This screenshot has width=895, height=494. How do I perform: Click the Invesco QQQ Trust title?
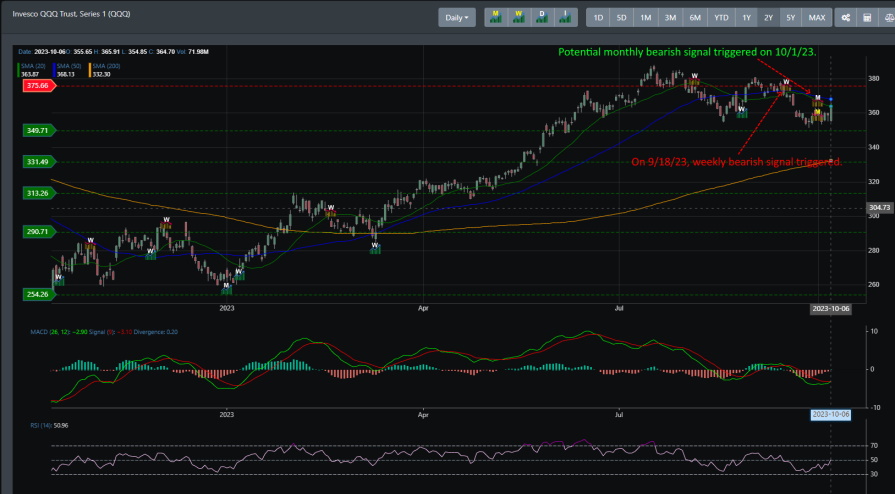(71, 13)
